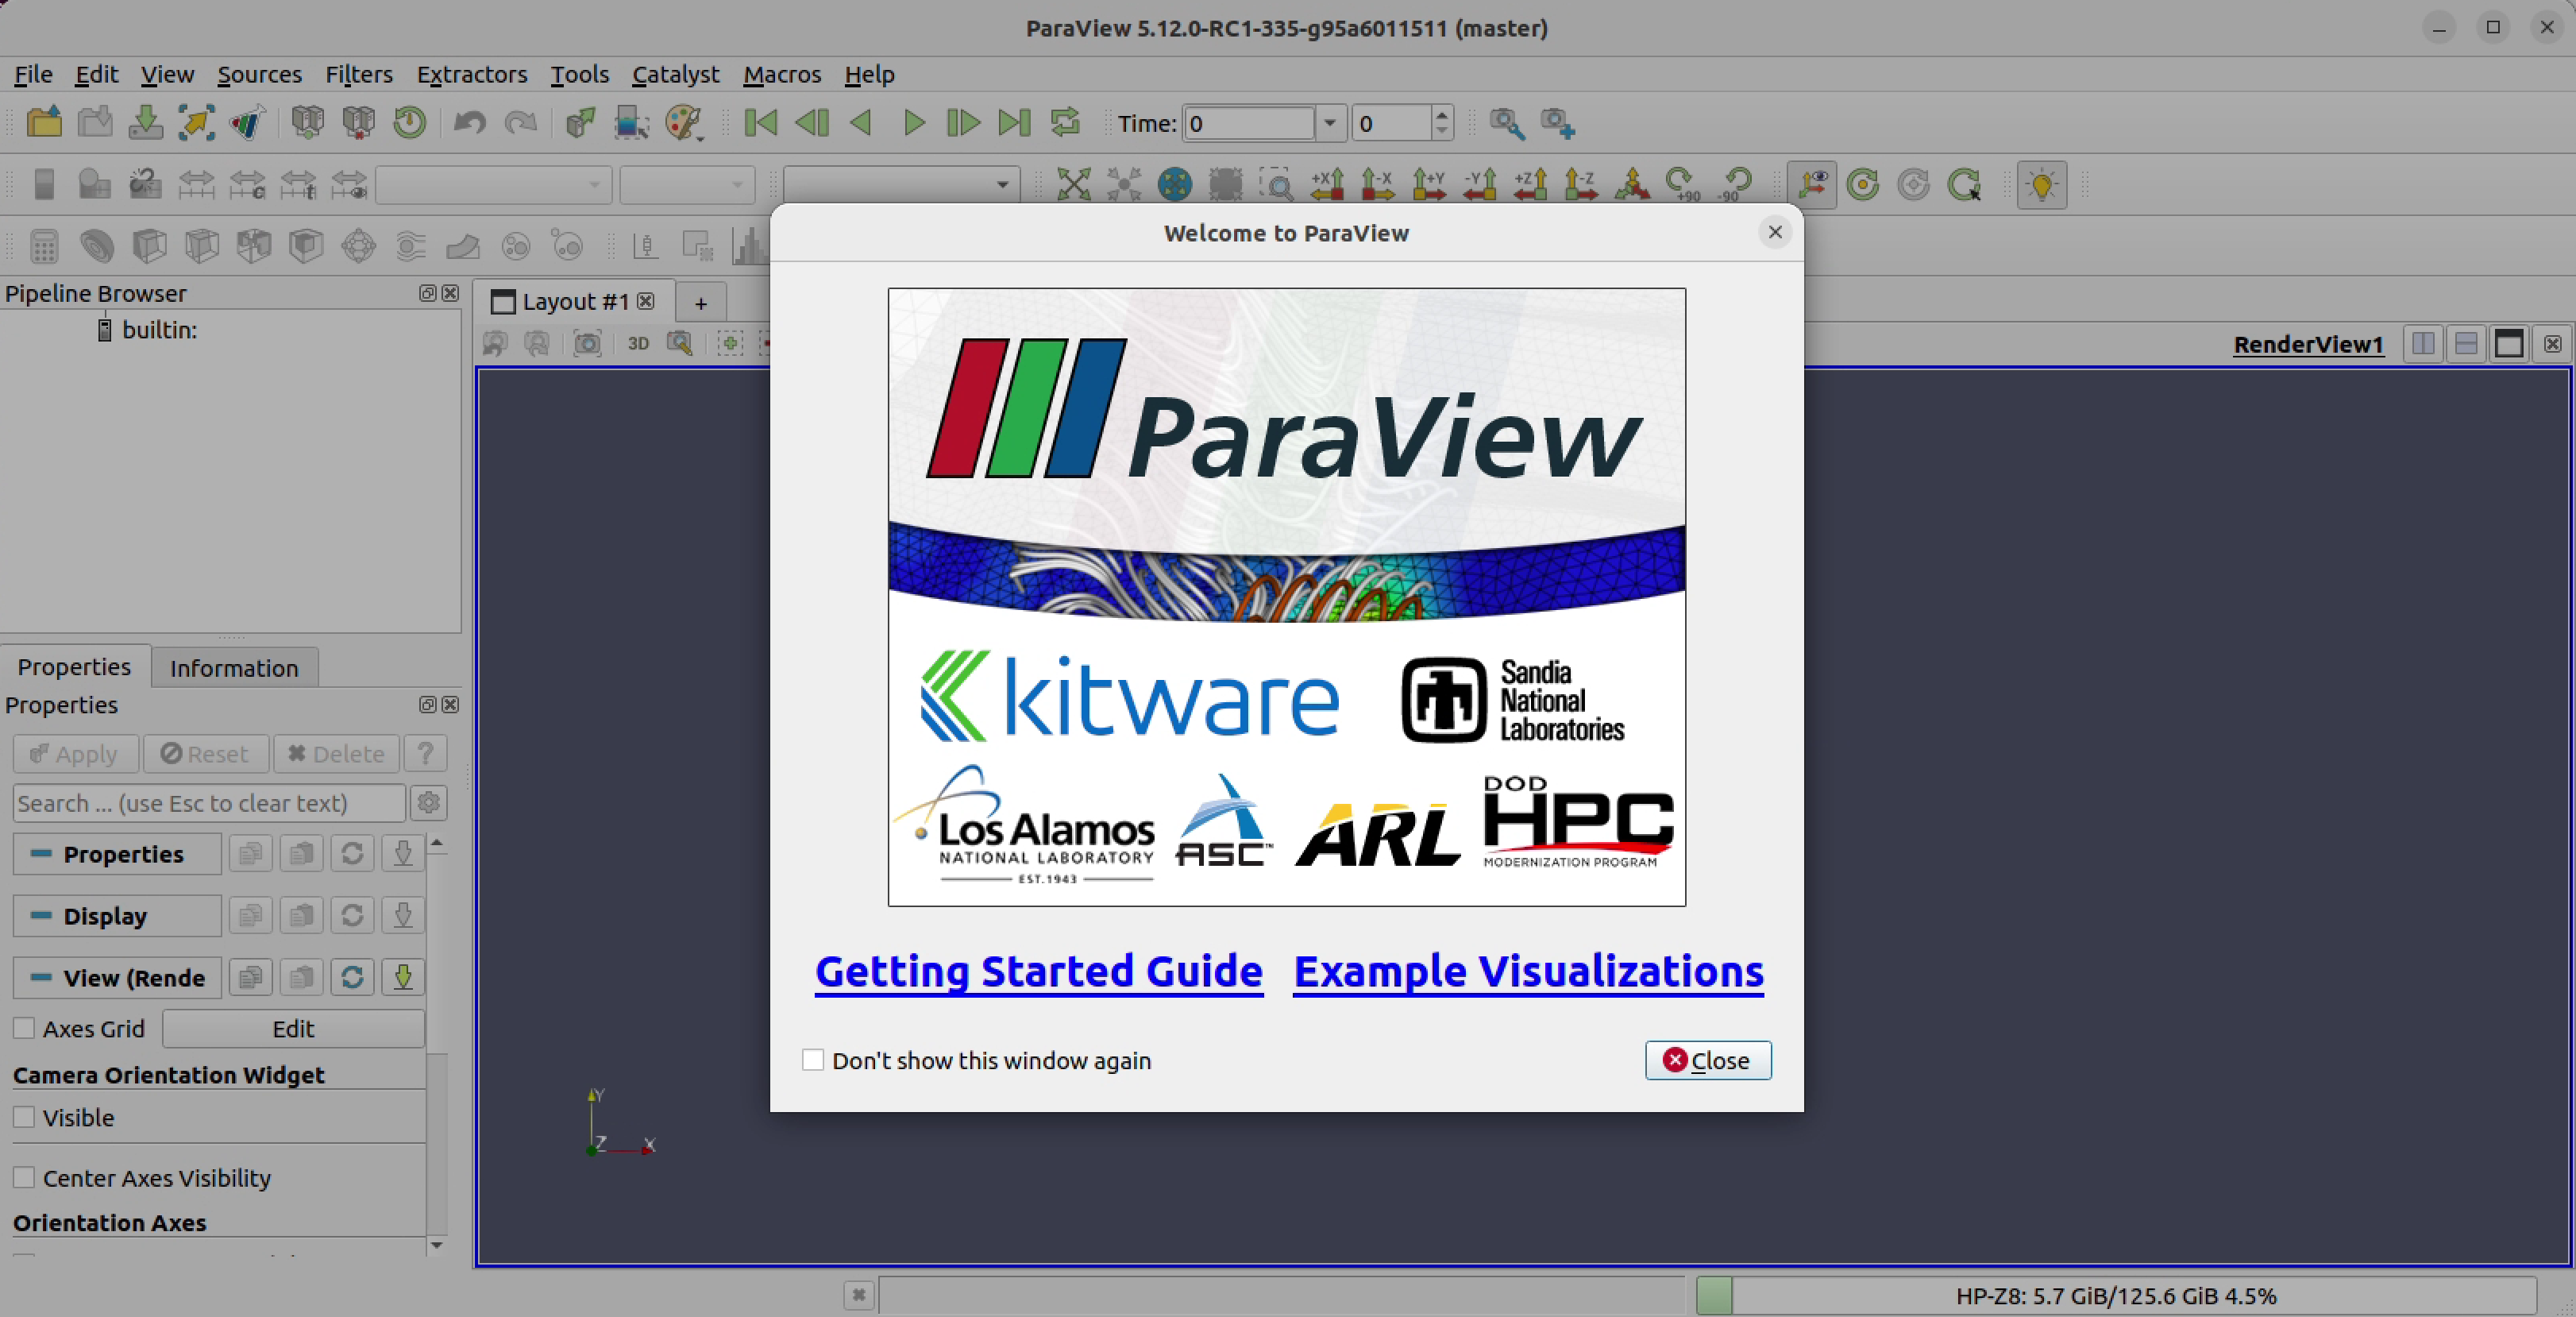This screenshot has height=1317, width=2576.
Task: Click the Undo arrow icon
Action: tap(469, 123)
